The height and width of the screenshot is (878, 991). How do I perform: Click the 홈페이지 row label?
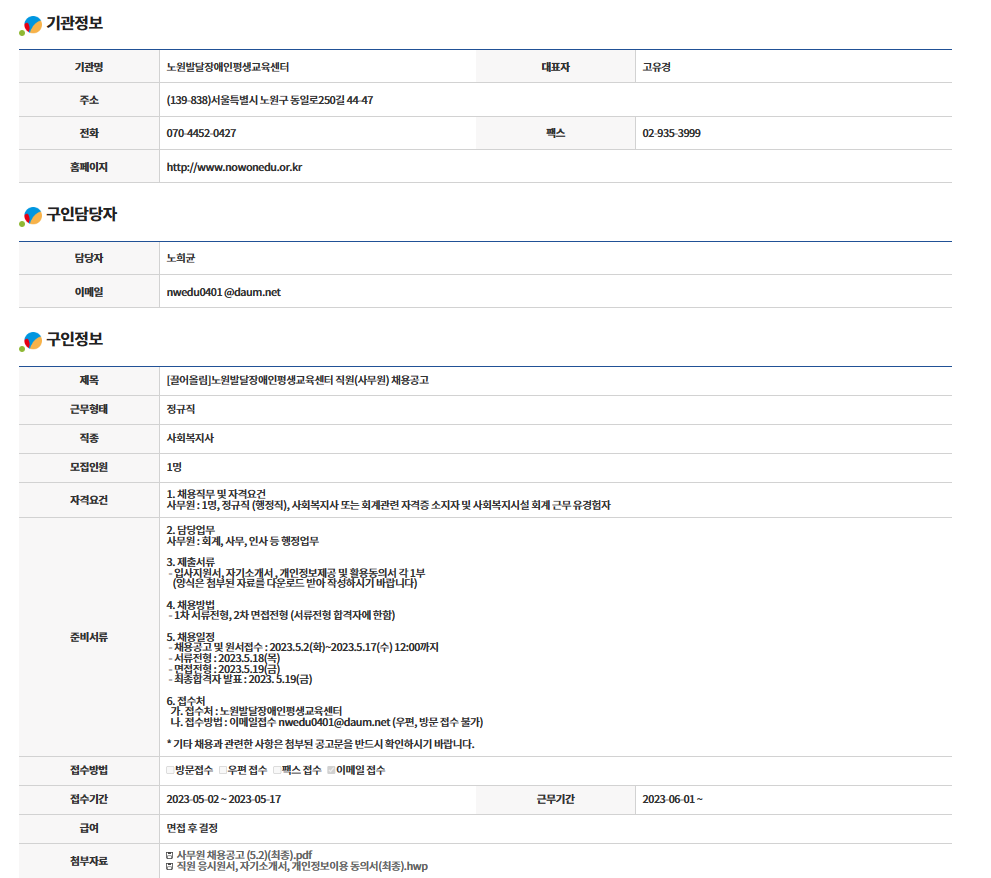coord(89,168)
